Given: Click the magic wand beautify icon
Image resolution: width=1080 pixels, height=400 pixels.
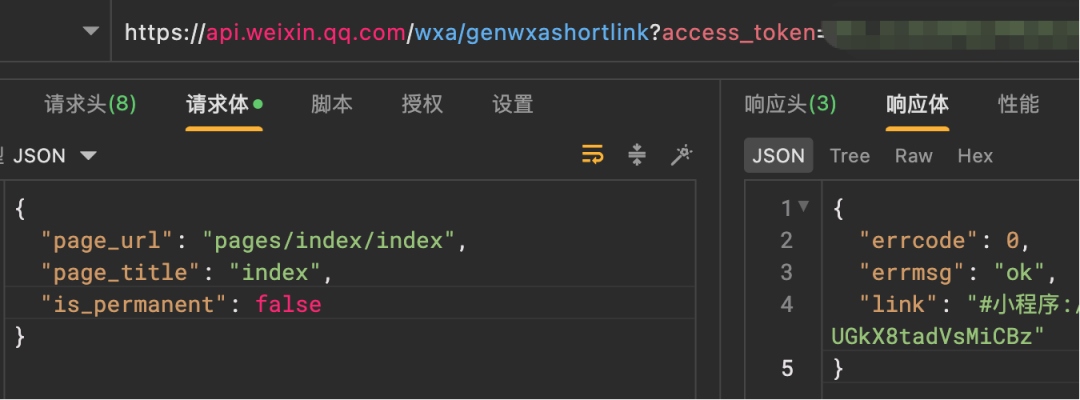Looking at the screenshot, I should (682, 155).
